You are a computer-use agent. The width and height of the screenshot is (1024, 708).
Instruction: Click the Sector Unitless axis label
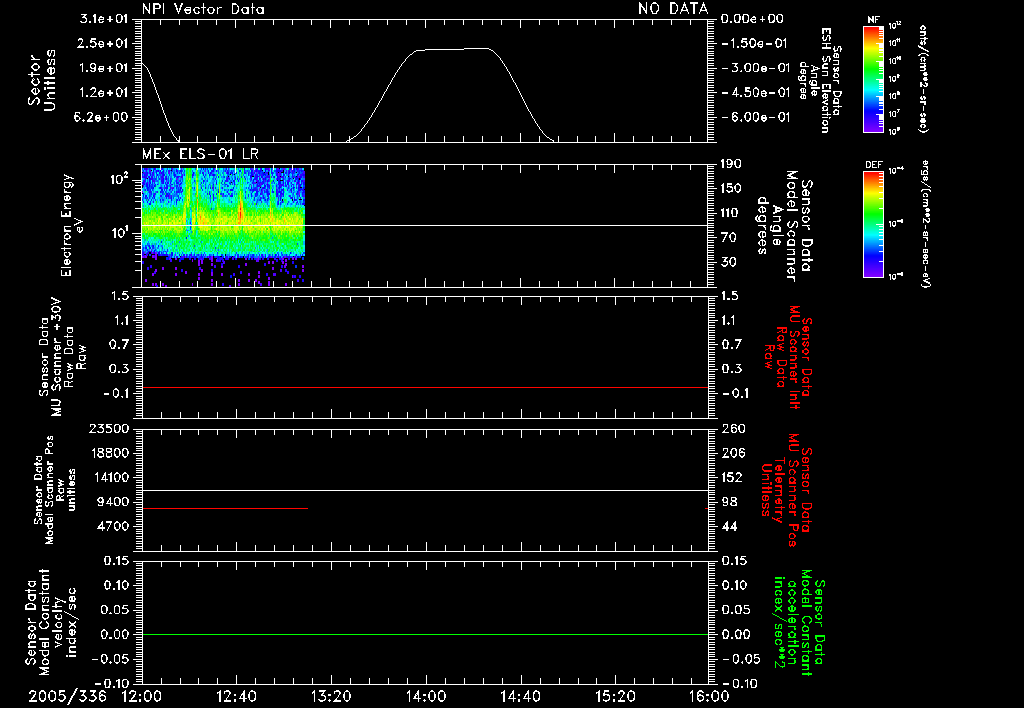42,80
